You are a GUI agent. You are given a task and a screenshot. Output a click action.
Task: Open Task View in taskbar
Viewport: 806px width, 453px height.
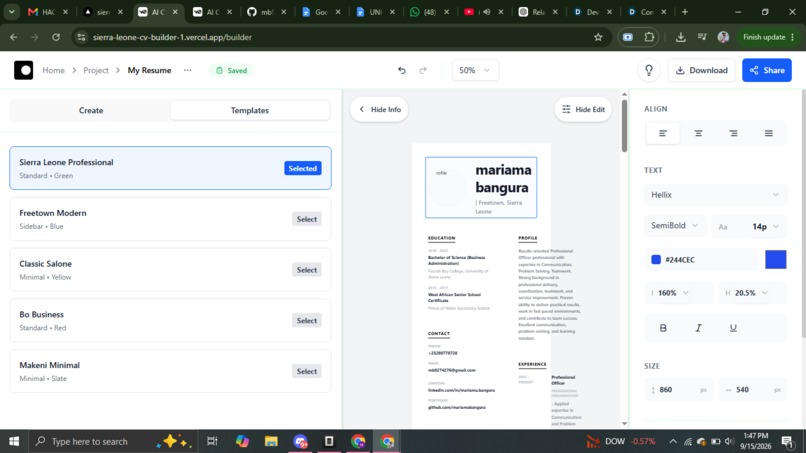pos(212,441)
